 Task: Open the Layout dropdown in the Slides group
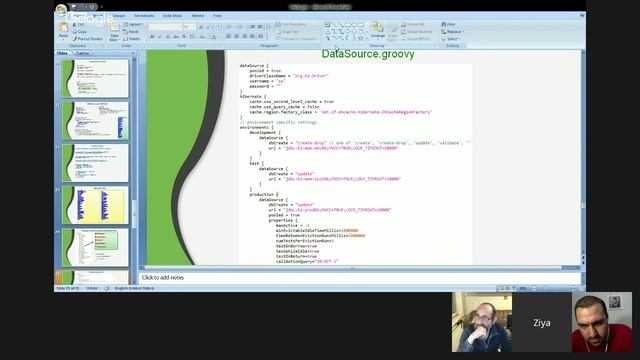pyautogui.click(x=133, y=24)
